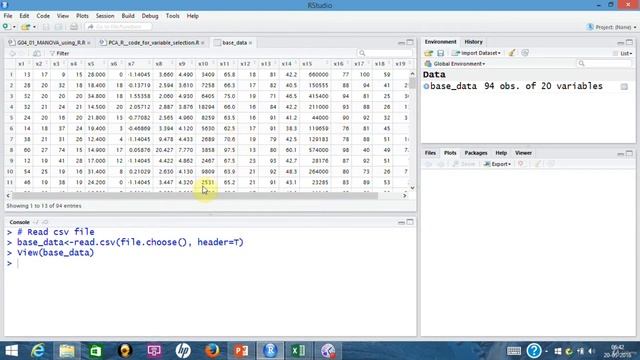Viewport: 640px width, 360px height.
Task: Open File Explorer from the taskbar
Action: (x=67, y=351)
